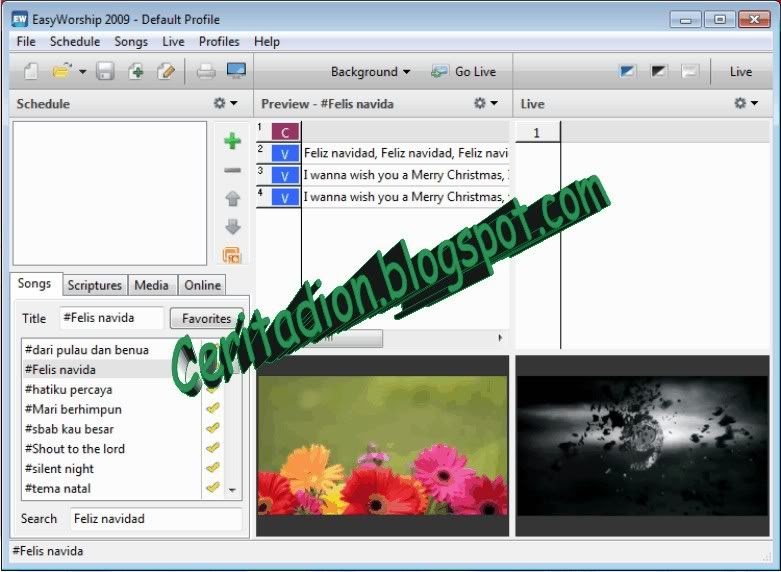781x572 pixels.
Task: Click the minus remove-from-schedule icon
Action: 233,170
